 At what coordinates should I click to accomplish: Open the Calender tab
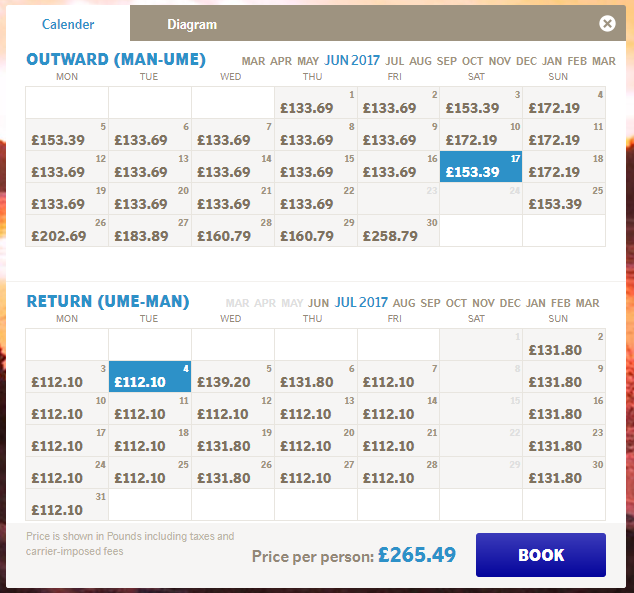pyautogui.click(x=68, y=24)
